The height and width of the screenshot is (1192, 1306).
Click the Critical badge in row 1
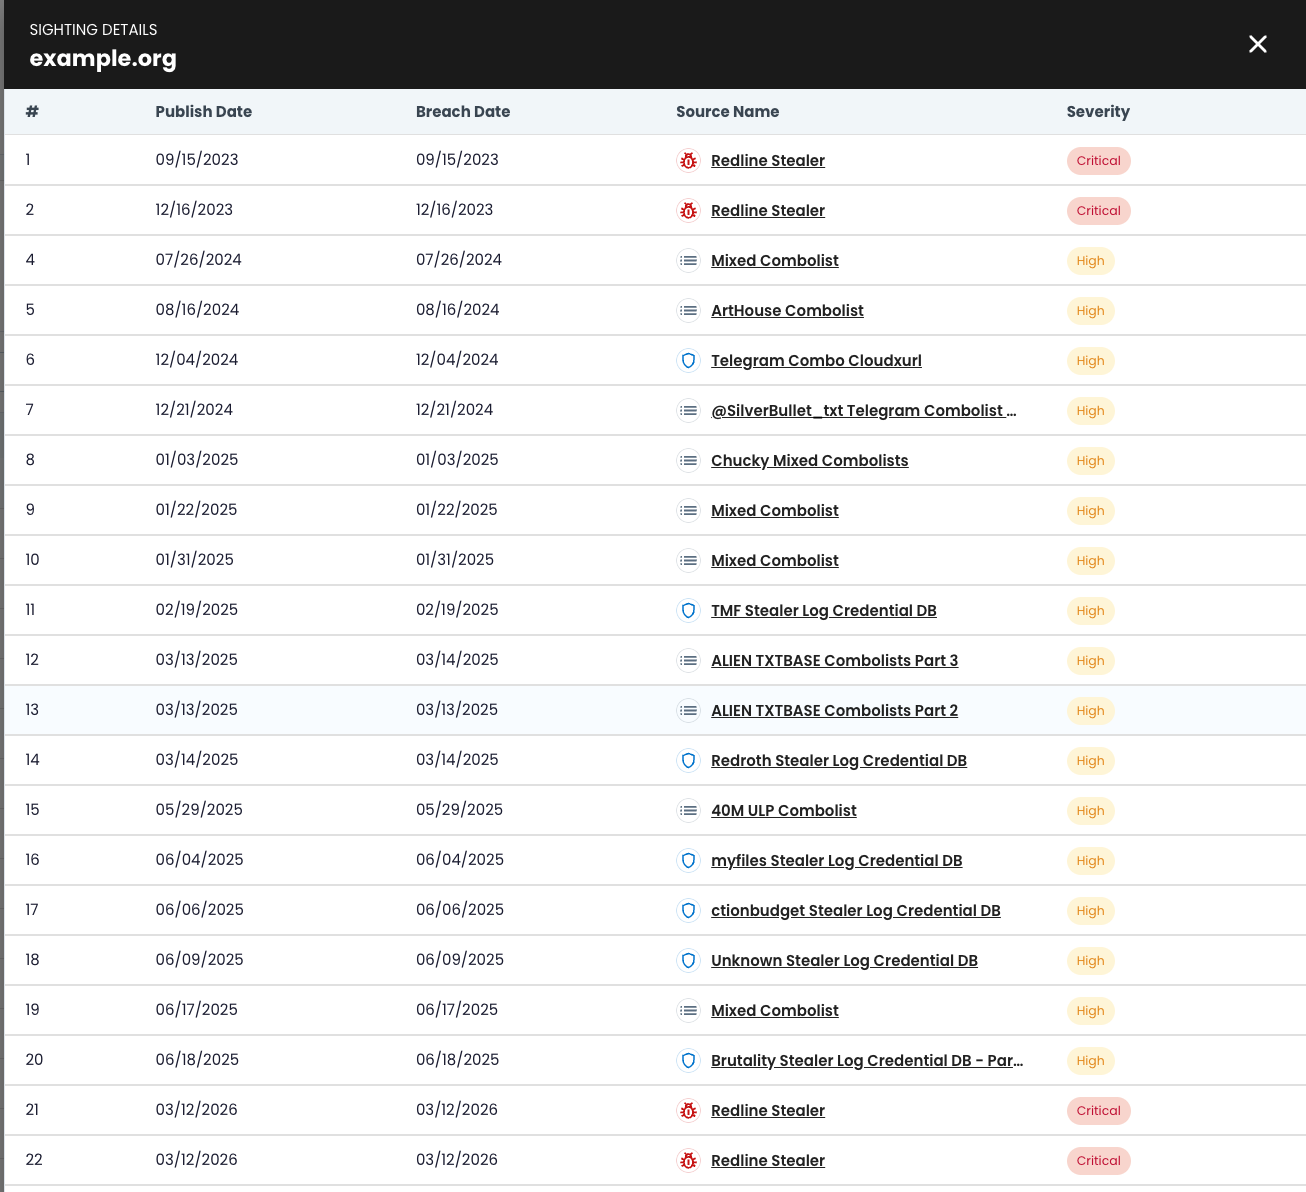[1098, 161]
